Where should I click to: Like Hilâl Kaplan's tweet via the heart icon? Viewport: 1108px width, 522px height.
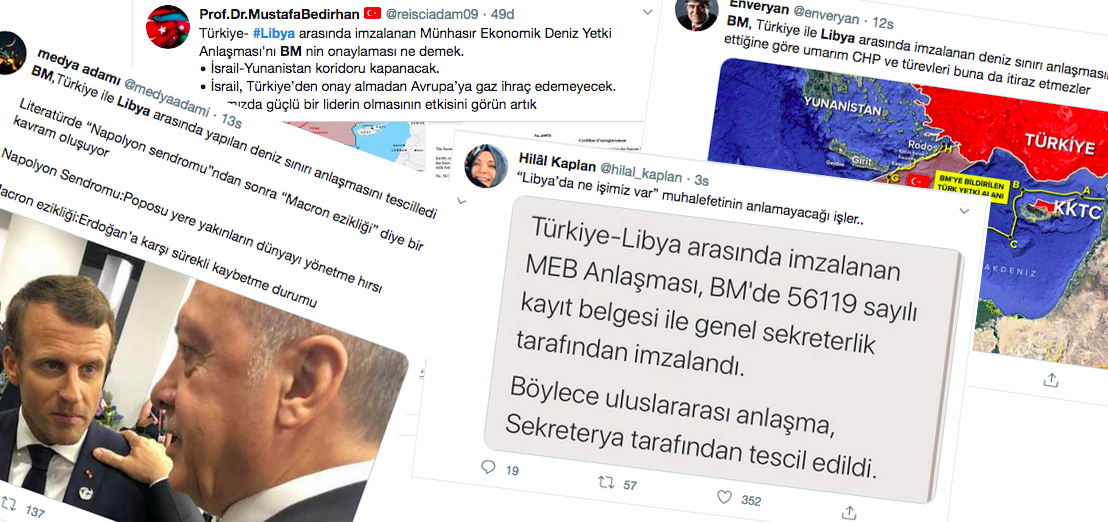(725, 497)
